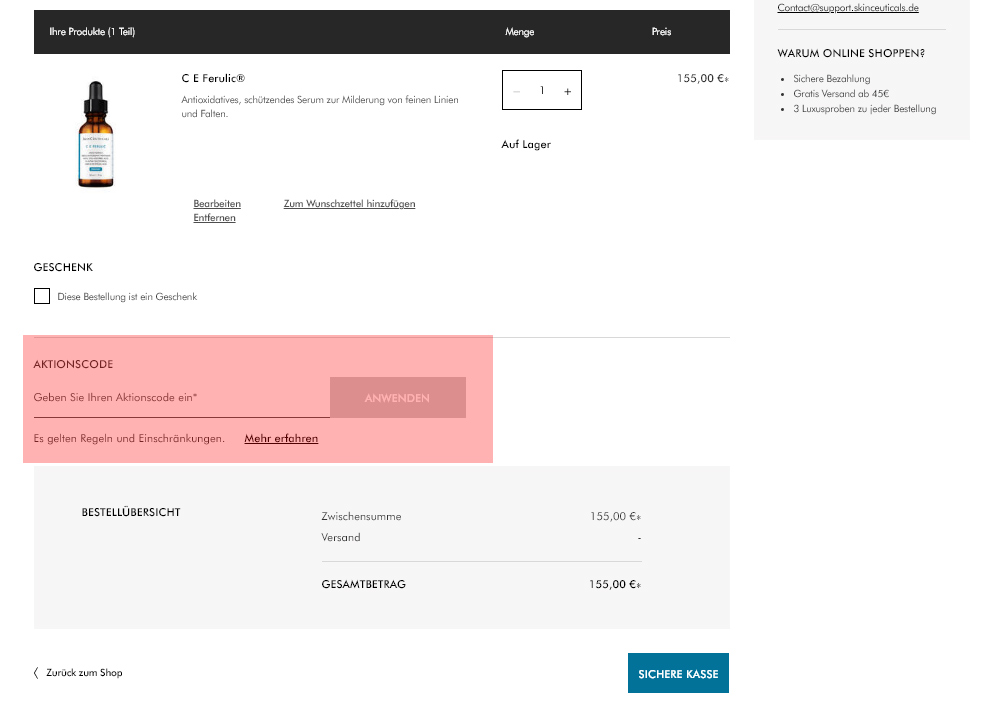The height and width of the screenshot is (717, 993).
Task: Click the BESTELLÜBERSICHT heading
Action: click(131, 512)
